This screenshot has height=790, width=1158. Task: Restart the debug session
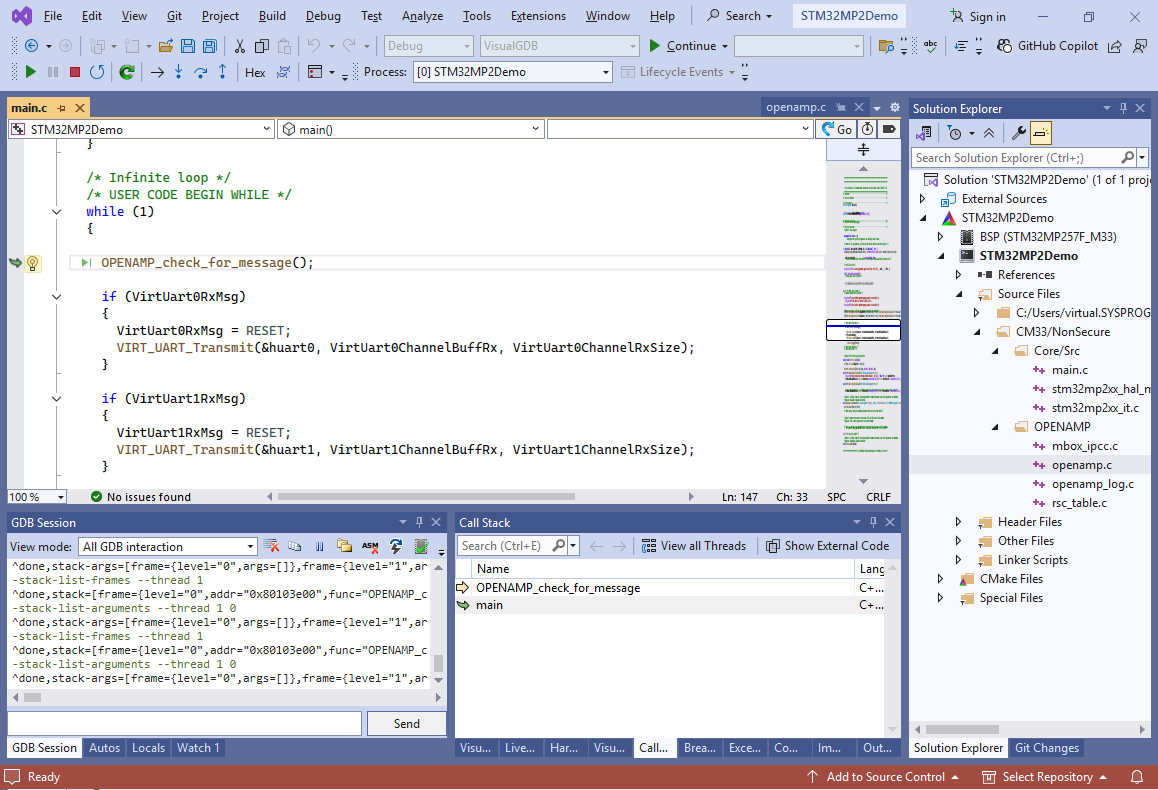pos(97,72)
